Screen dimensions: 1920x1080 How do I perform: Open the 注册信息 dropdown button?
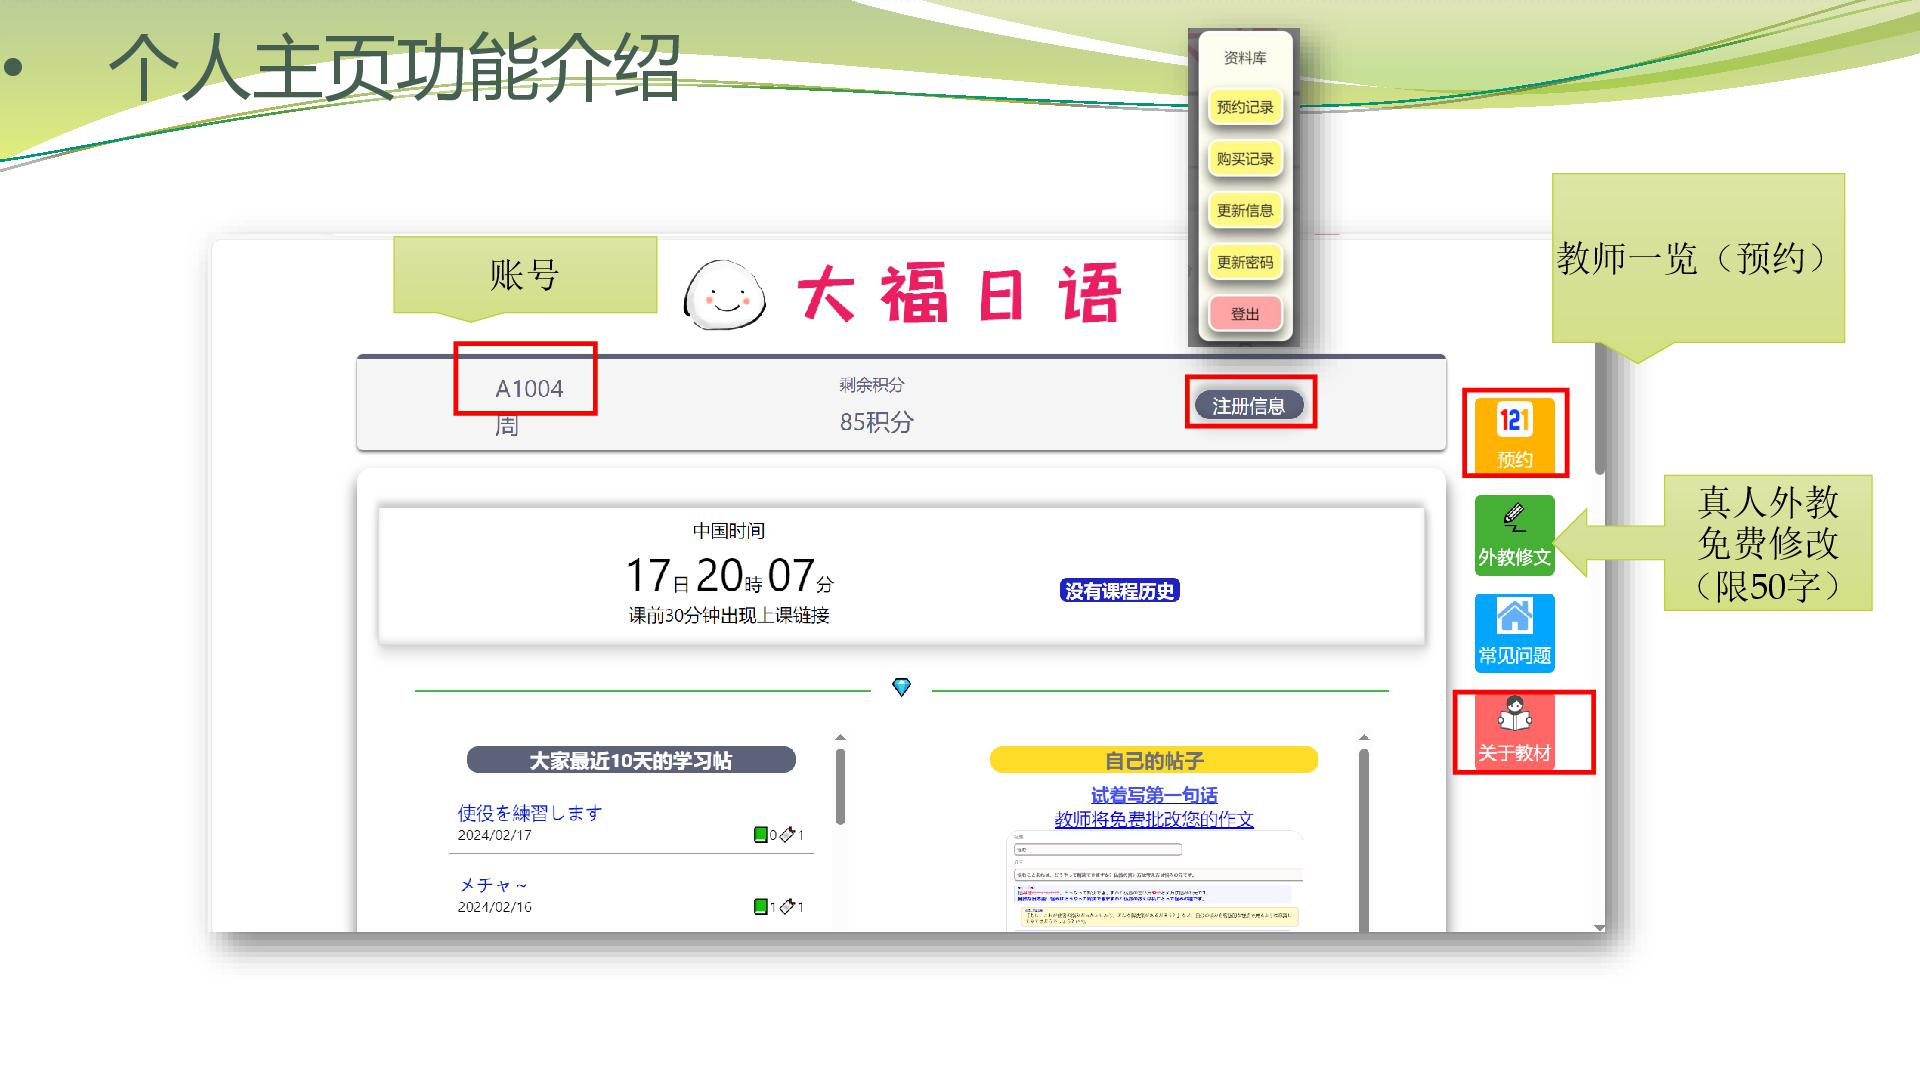[x=1249, y=405]
